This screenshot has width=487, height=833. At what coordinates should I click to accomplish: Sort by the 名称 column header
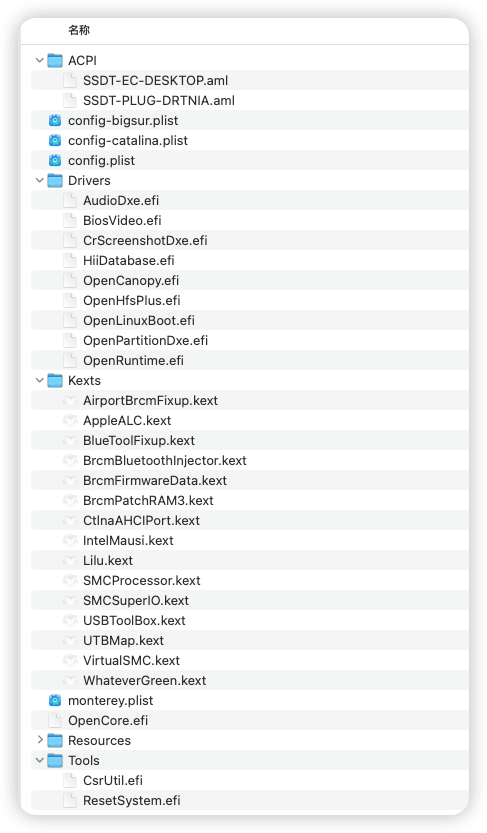click(x=79, y=30)
